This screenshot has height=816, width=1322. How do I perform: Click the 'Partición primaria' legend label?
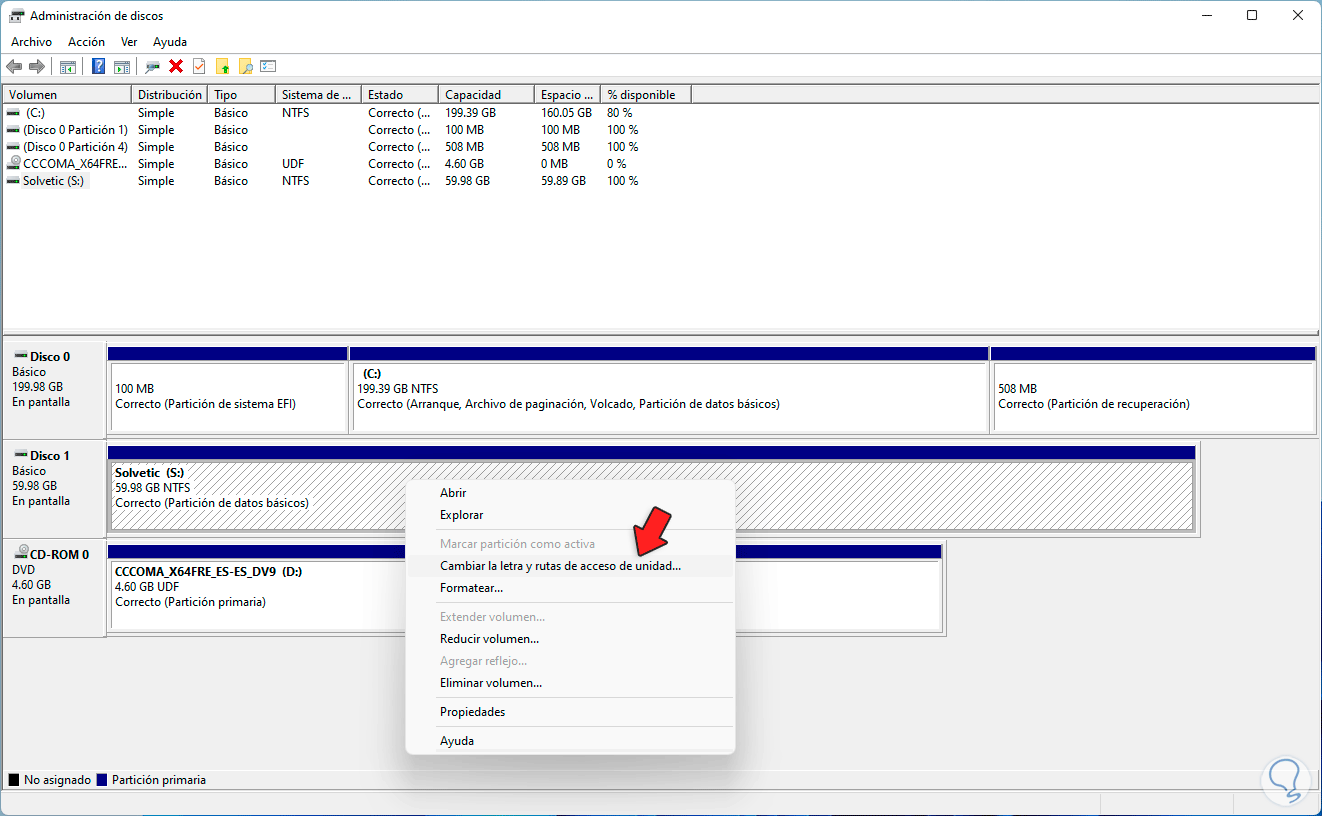(159, 780)
